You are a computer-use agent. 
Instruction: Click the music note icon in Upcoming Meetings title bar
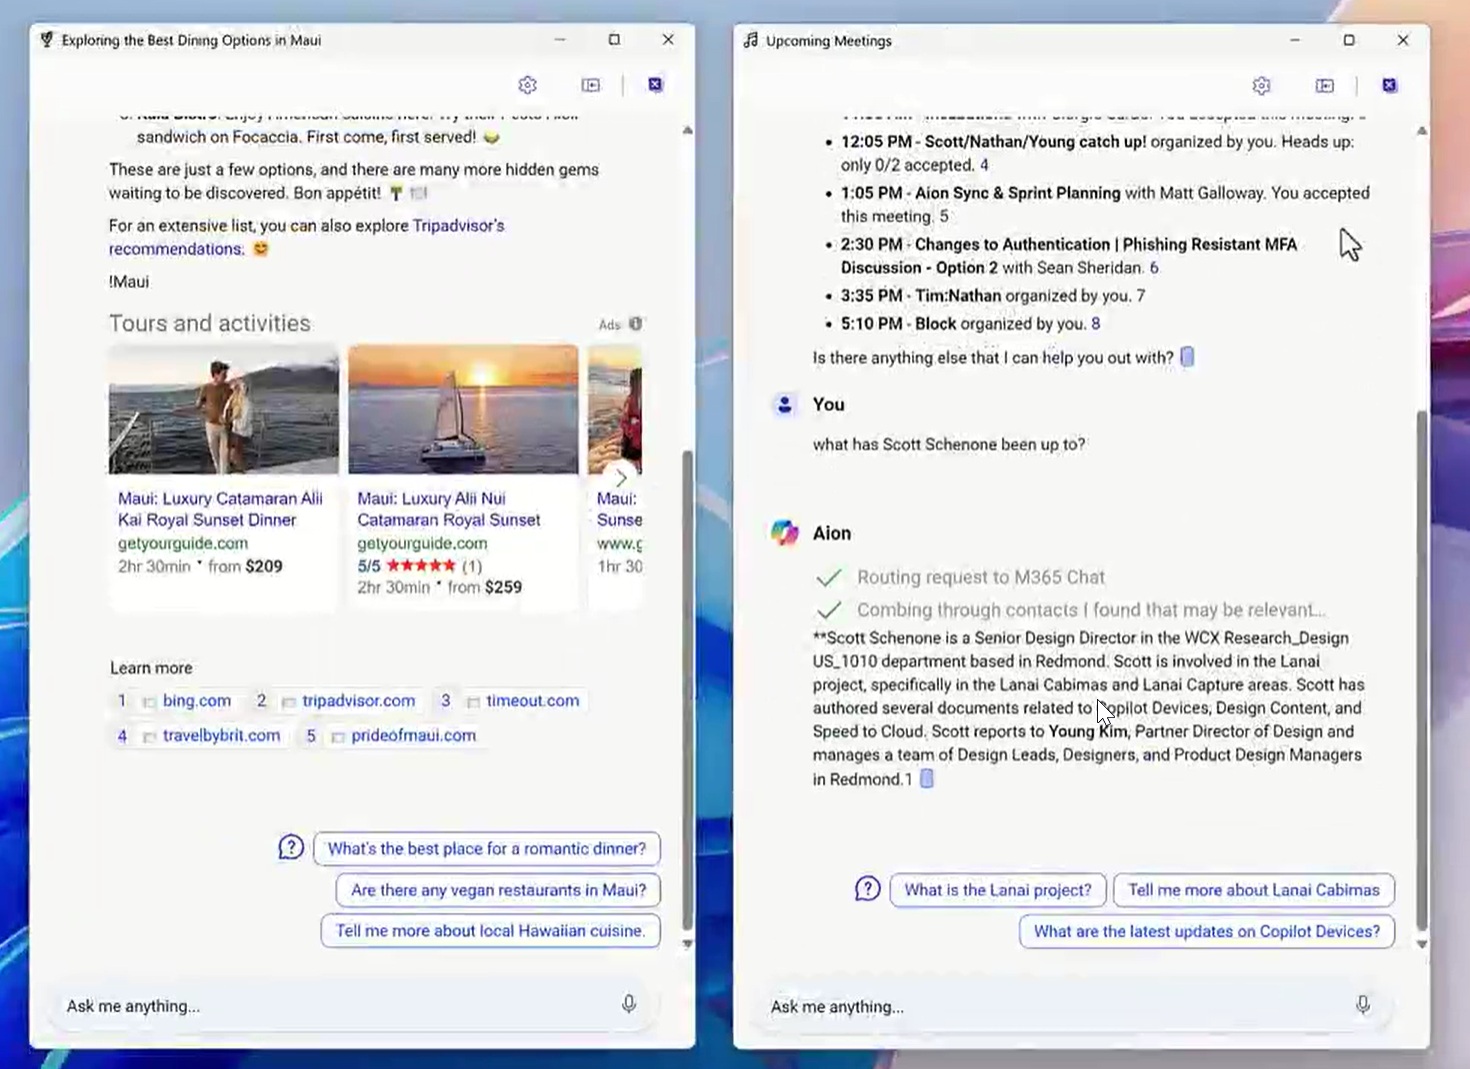tap(751, 40)
